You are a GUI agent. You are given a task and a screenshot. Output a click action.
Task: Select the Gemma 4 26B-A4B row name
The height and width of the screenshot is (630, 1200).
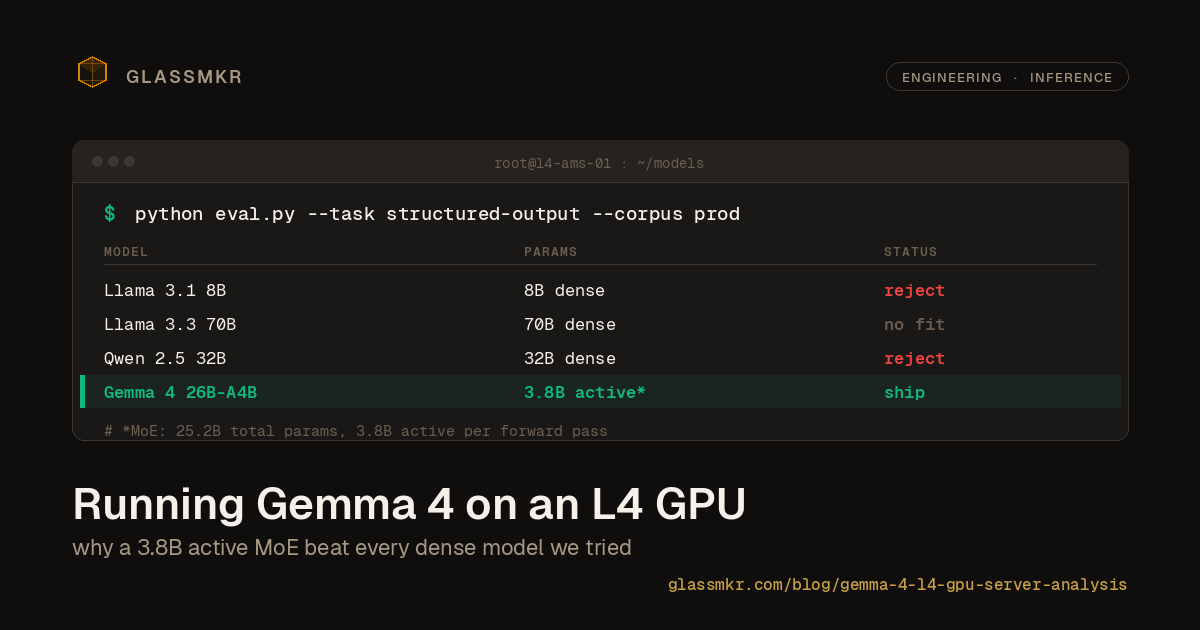tap(180, 393)
